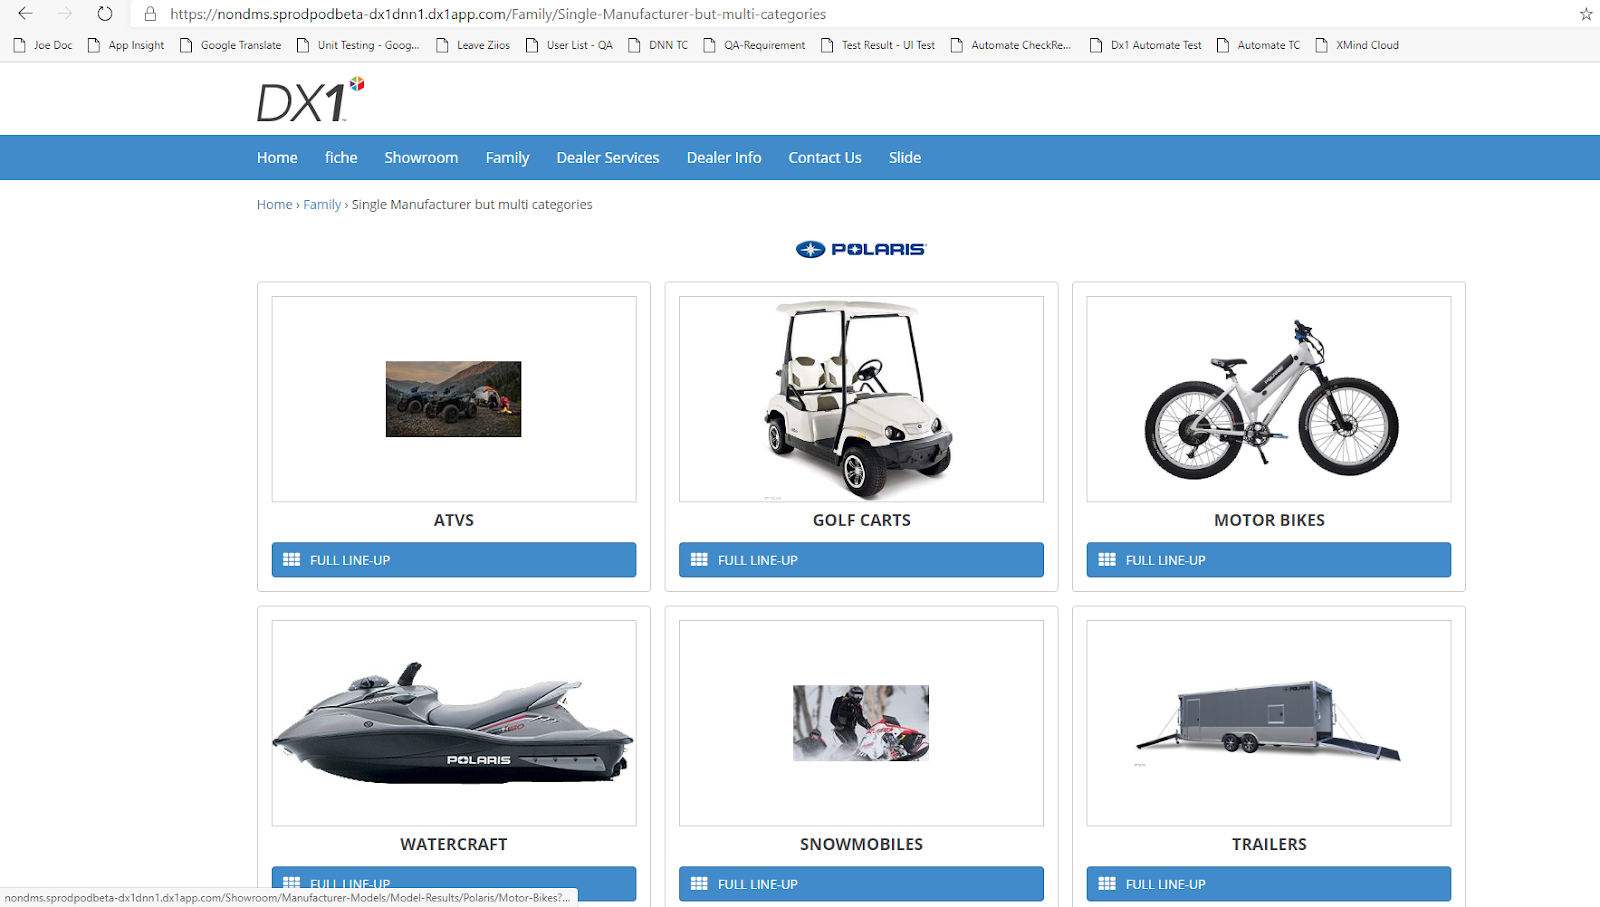Open the Dealer Services menu item
Image resolution: width=1600 pixels, height=907 pixels.
608,158
